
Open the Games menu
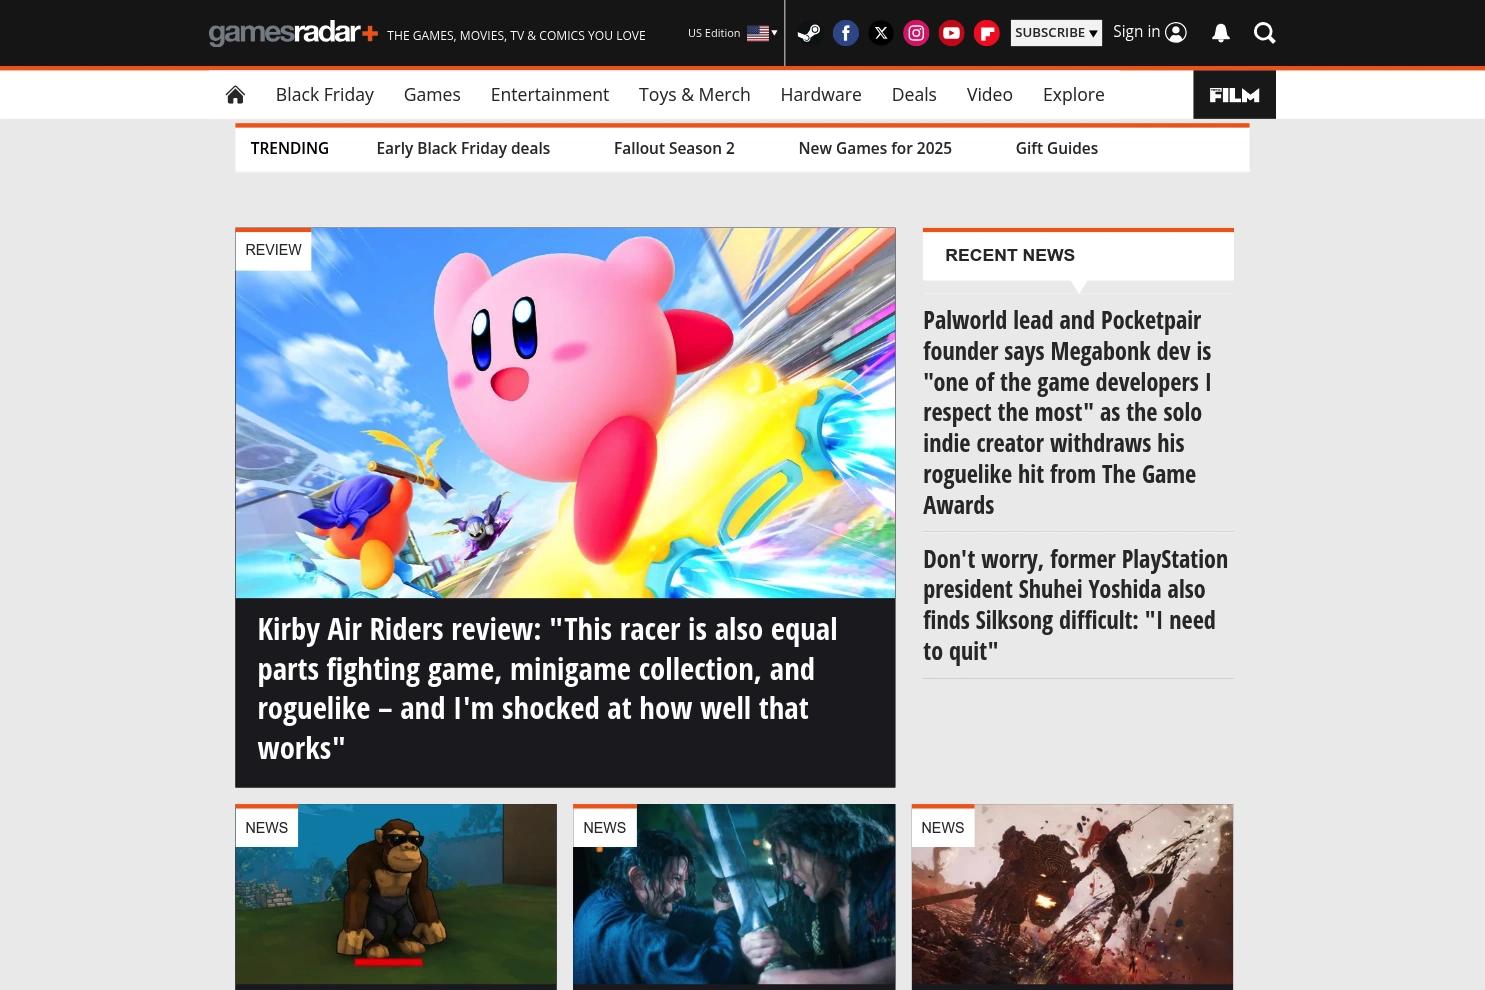432,94
